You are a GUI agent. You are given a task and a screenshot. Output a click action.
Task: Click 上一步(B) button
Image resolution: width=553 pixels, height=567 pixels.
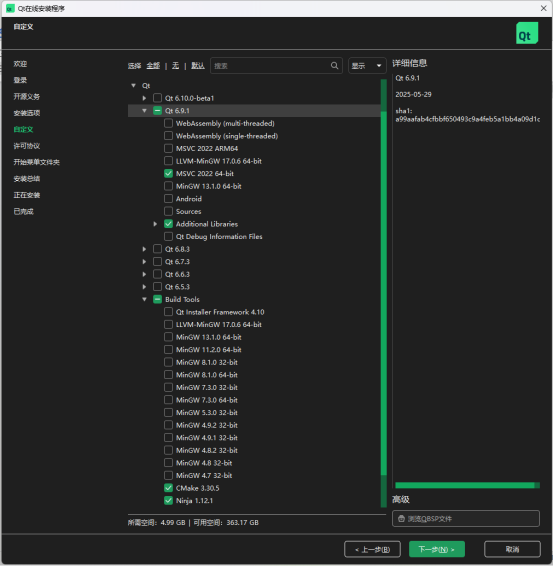click(372, 549)
